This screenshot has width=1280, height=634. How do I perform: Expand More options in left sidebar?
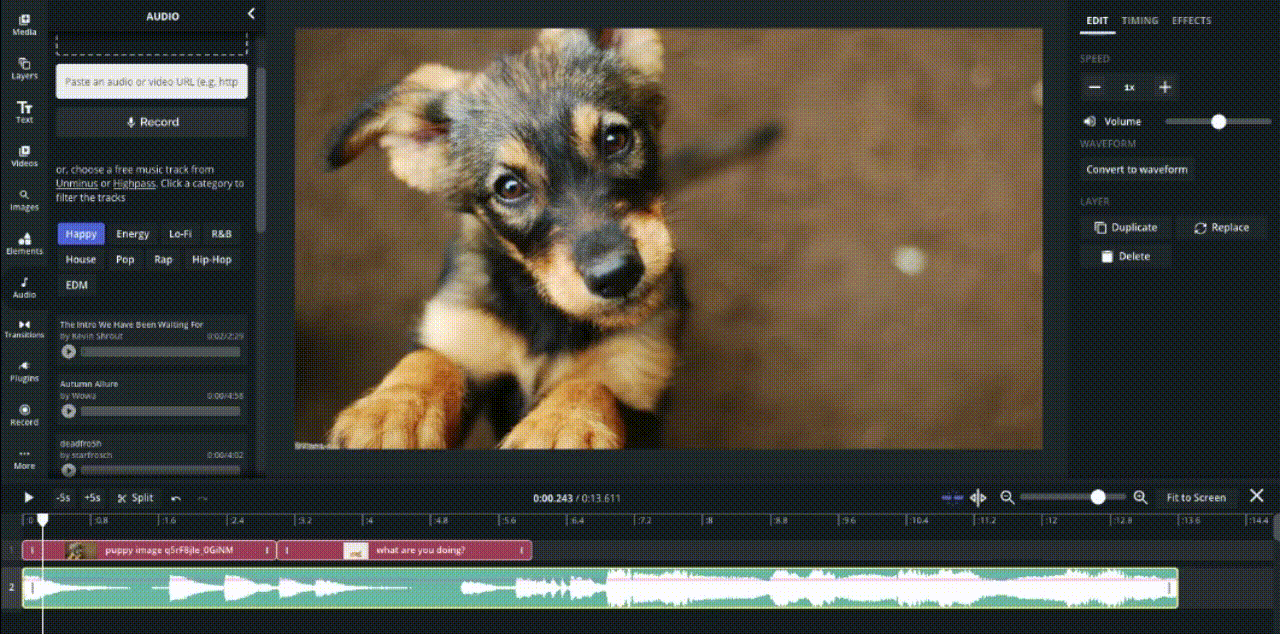24,459
